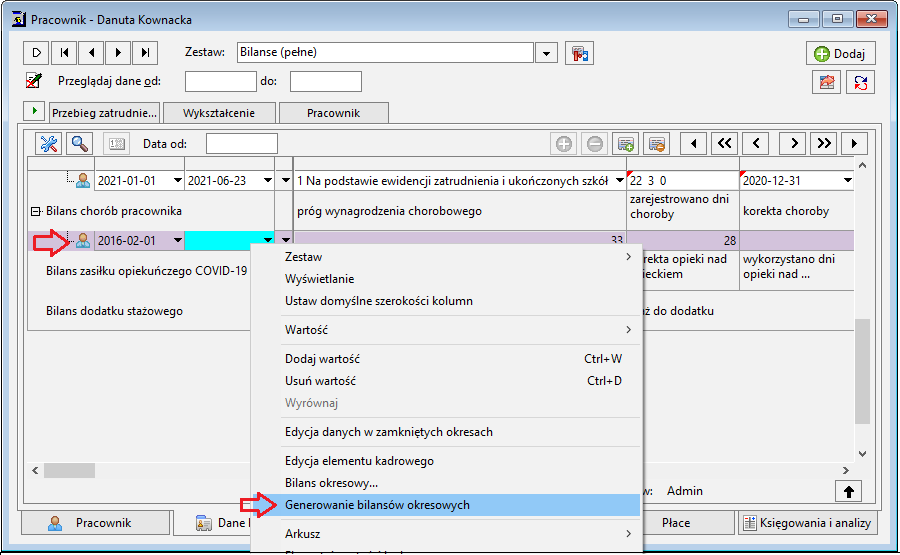Click the single left chevron button
This screenshot has height=555, width=900.
(756, 143)
